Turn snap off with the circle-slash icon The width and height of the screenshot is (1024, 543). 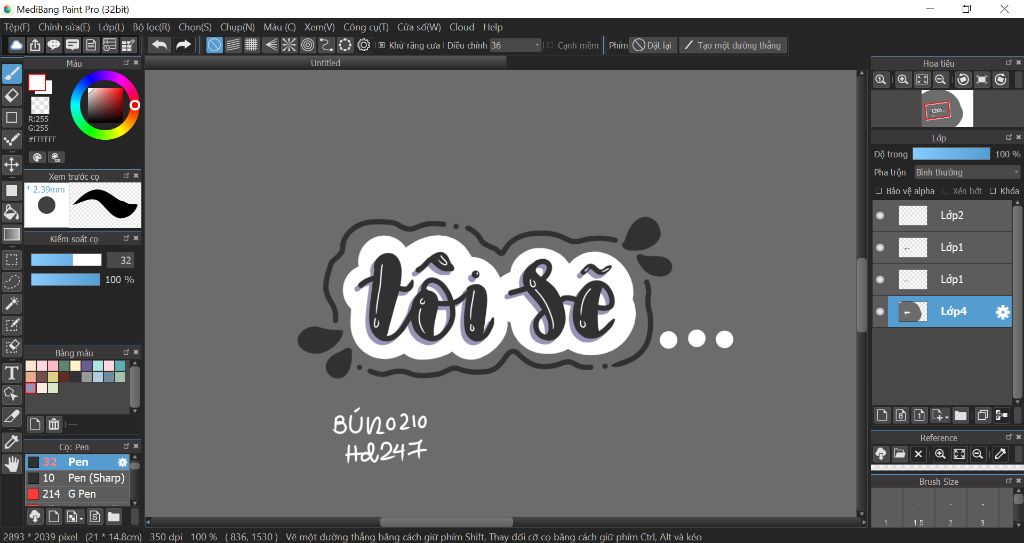[214, 45]
